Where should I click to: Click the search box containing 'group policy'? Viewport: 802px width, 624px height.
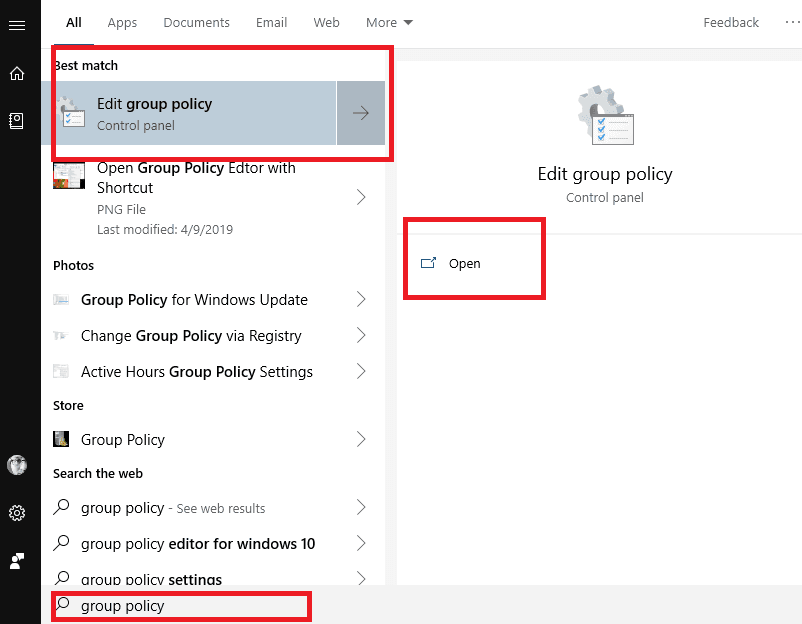point(181,606)
